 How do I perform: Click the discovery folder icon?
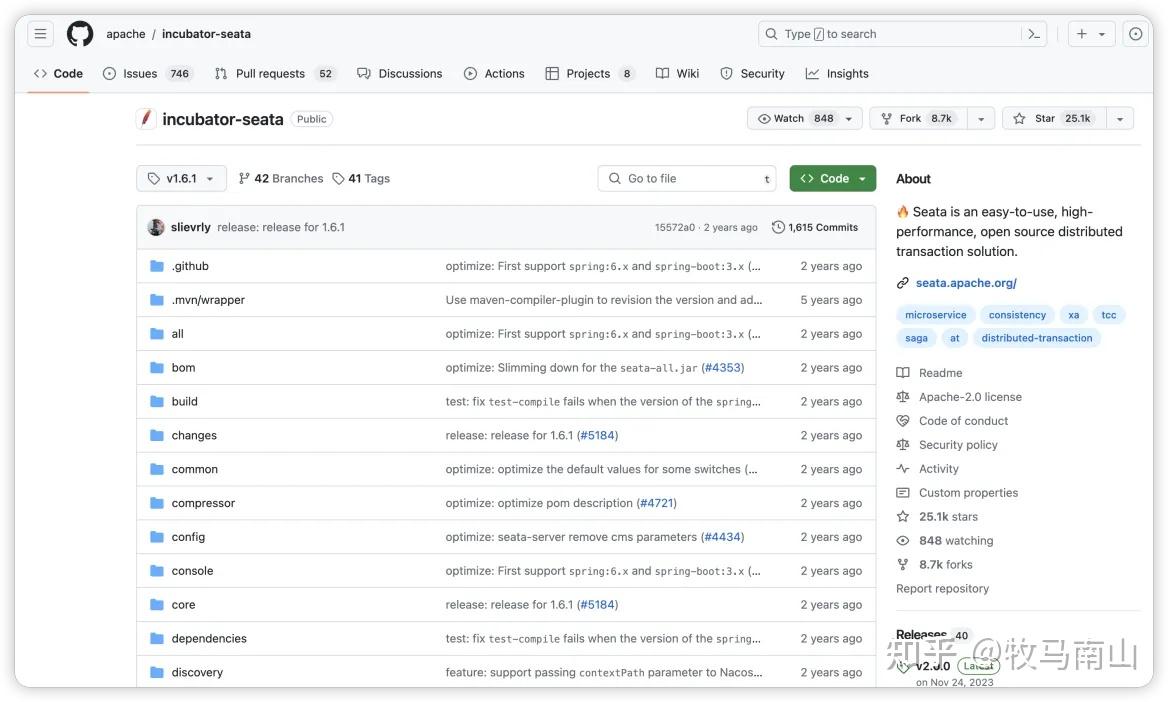tap(156, 672)
